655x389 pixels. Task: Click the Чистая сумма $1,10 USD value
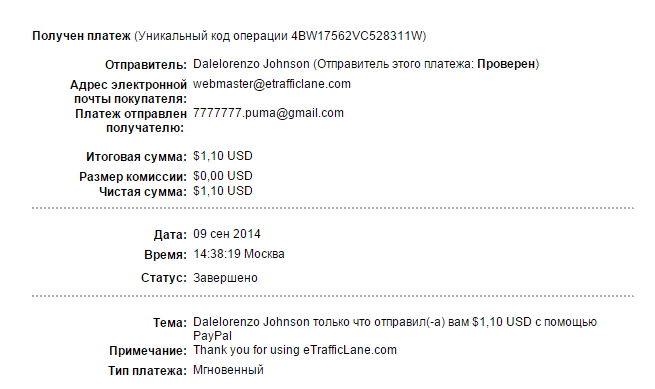click(223, 191)
